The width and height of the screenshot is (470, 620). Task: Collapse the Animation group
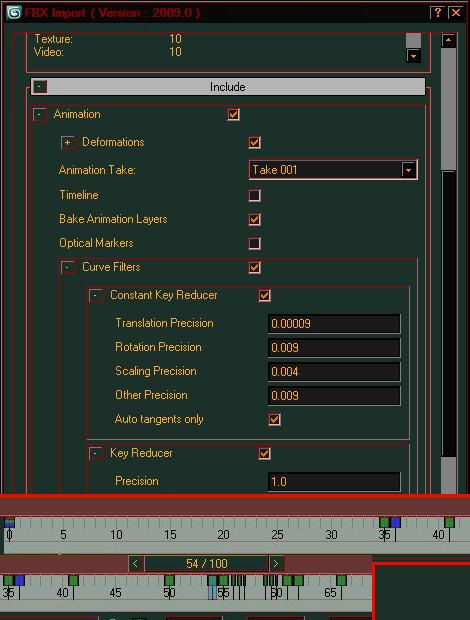pyautogui.click(x=40, y=115)
